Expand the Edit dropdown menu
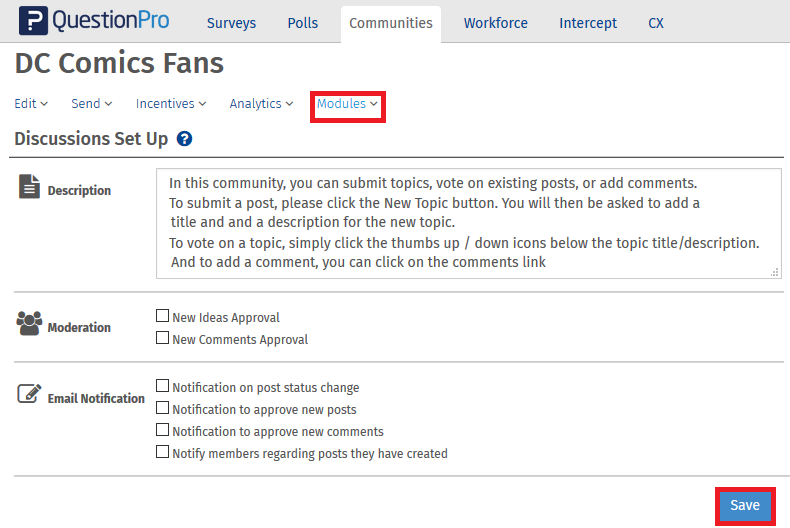Image resolution: width=790 pixels, height=528 pixels. click(31, 104)
